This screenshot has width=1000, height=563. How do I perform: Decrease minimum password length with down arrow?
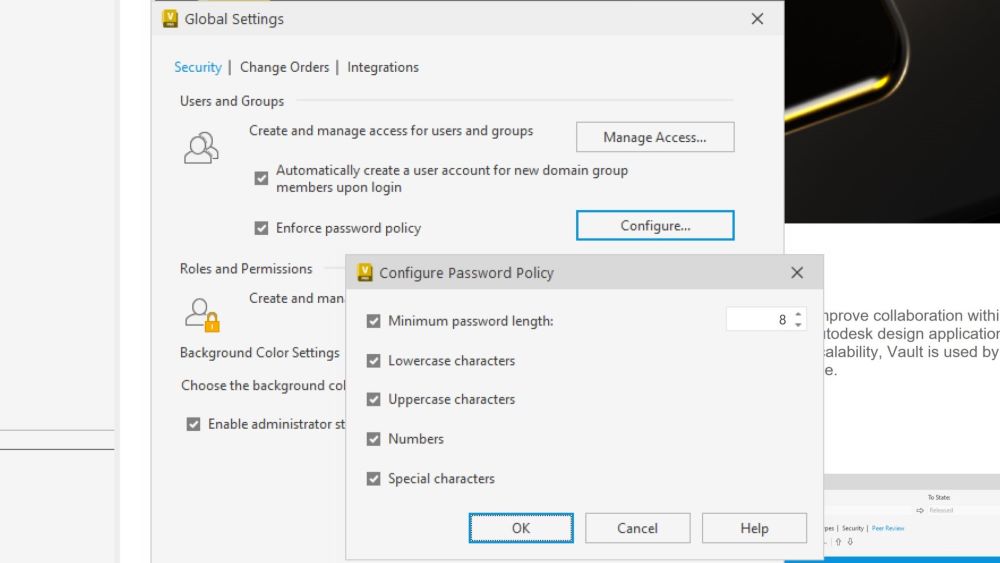[x=798, y=324]
